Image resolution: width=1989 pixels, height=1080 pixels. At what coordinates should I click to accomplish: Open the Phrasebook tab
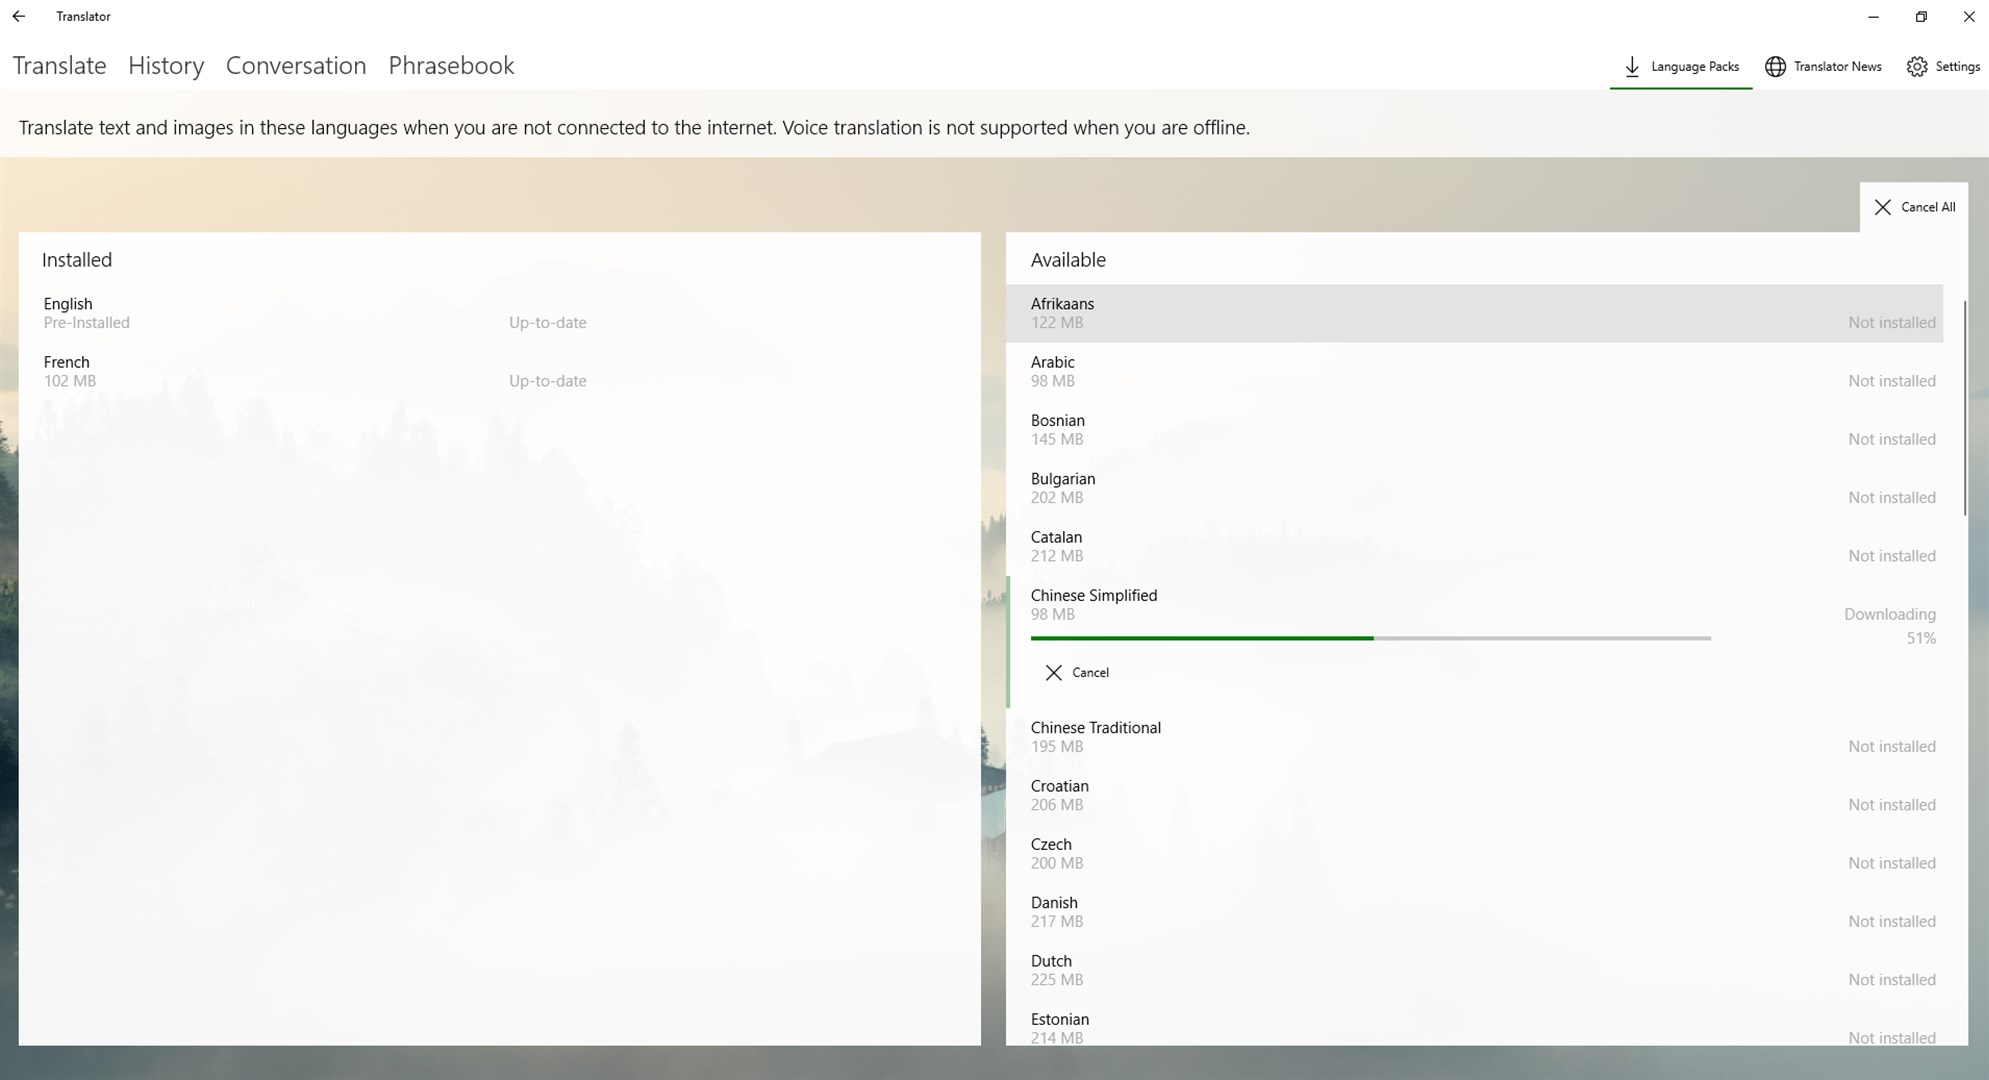pyautogui.click(x=451, y=66)
